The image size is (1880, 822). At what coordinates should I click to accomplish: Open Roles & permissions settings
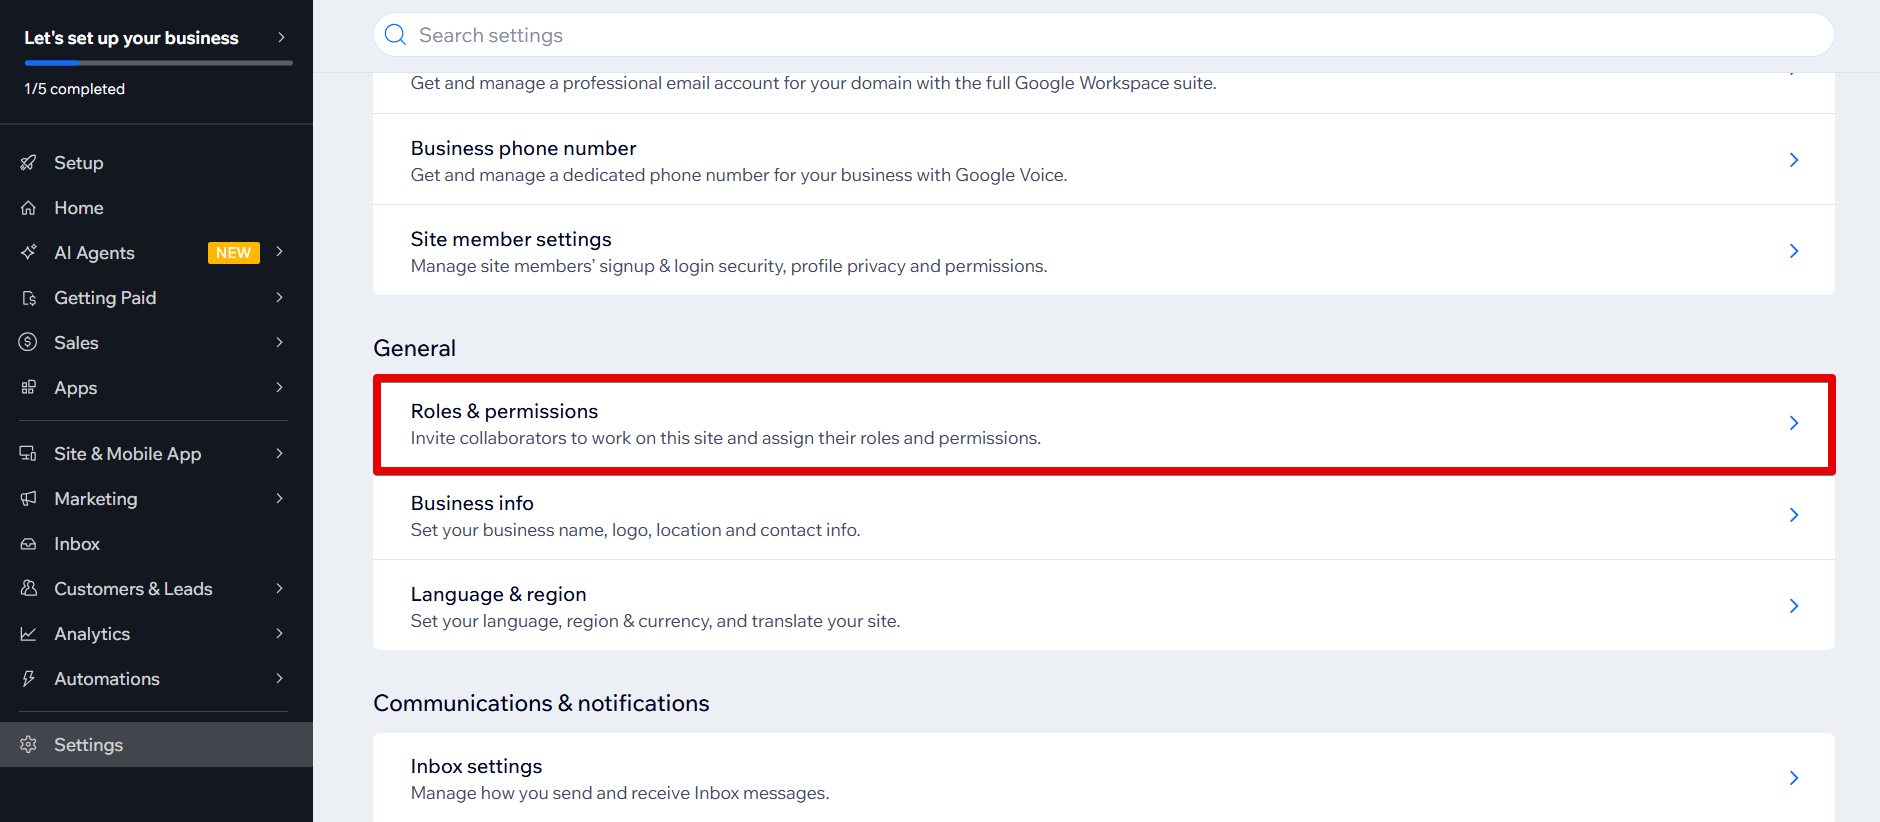point(1103,424)
